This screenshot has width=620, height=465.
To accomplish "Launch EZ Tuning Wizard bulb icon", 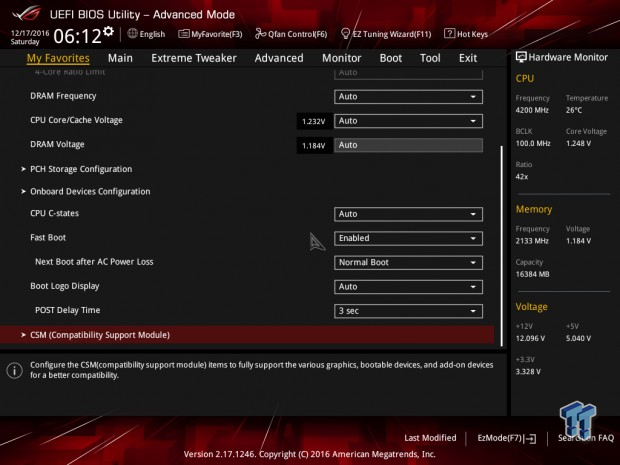I will 345,34.
